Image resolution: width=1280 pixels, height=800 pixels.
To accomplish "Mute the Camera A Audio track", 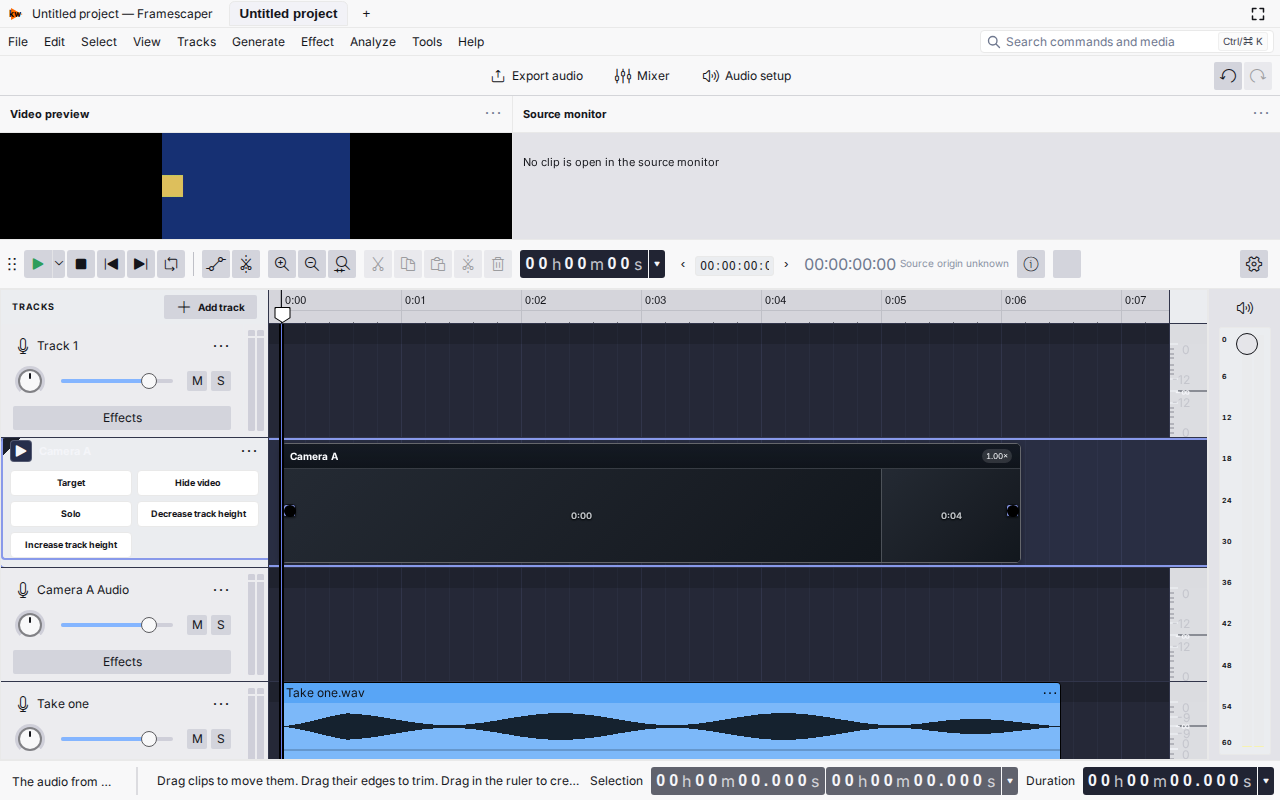I will tap(197, 625).
